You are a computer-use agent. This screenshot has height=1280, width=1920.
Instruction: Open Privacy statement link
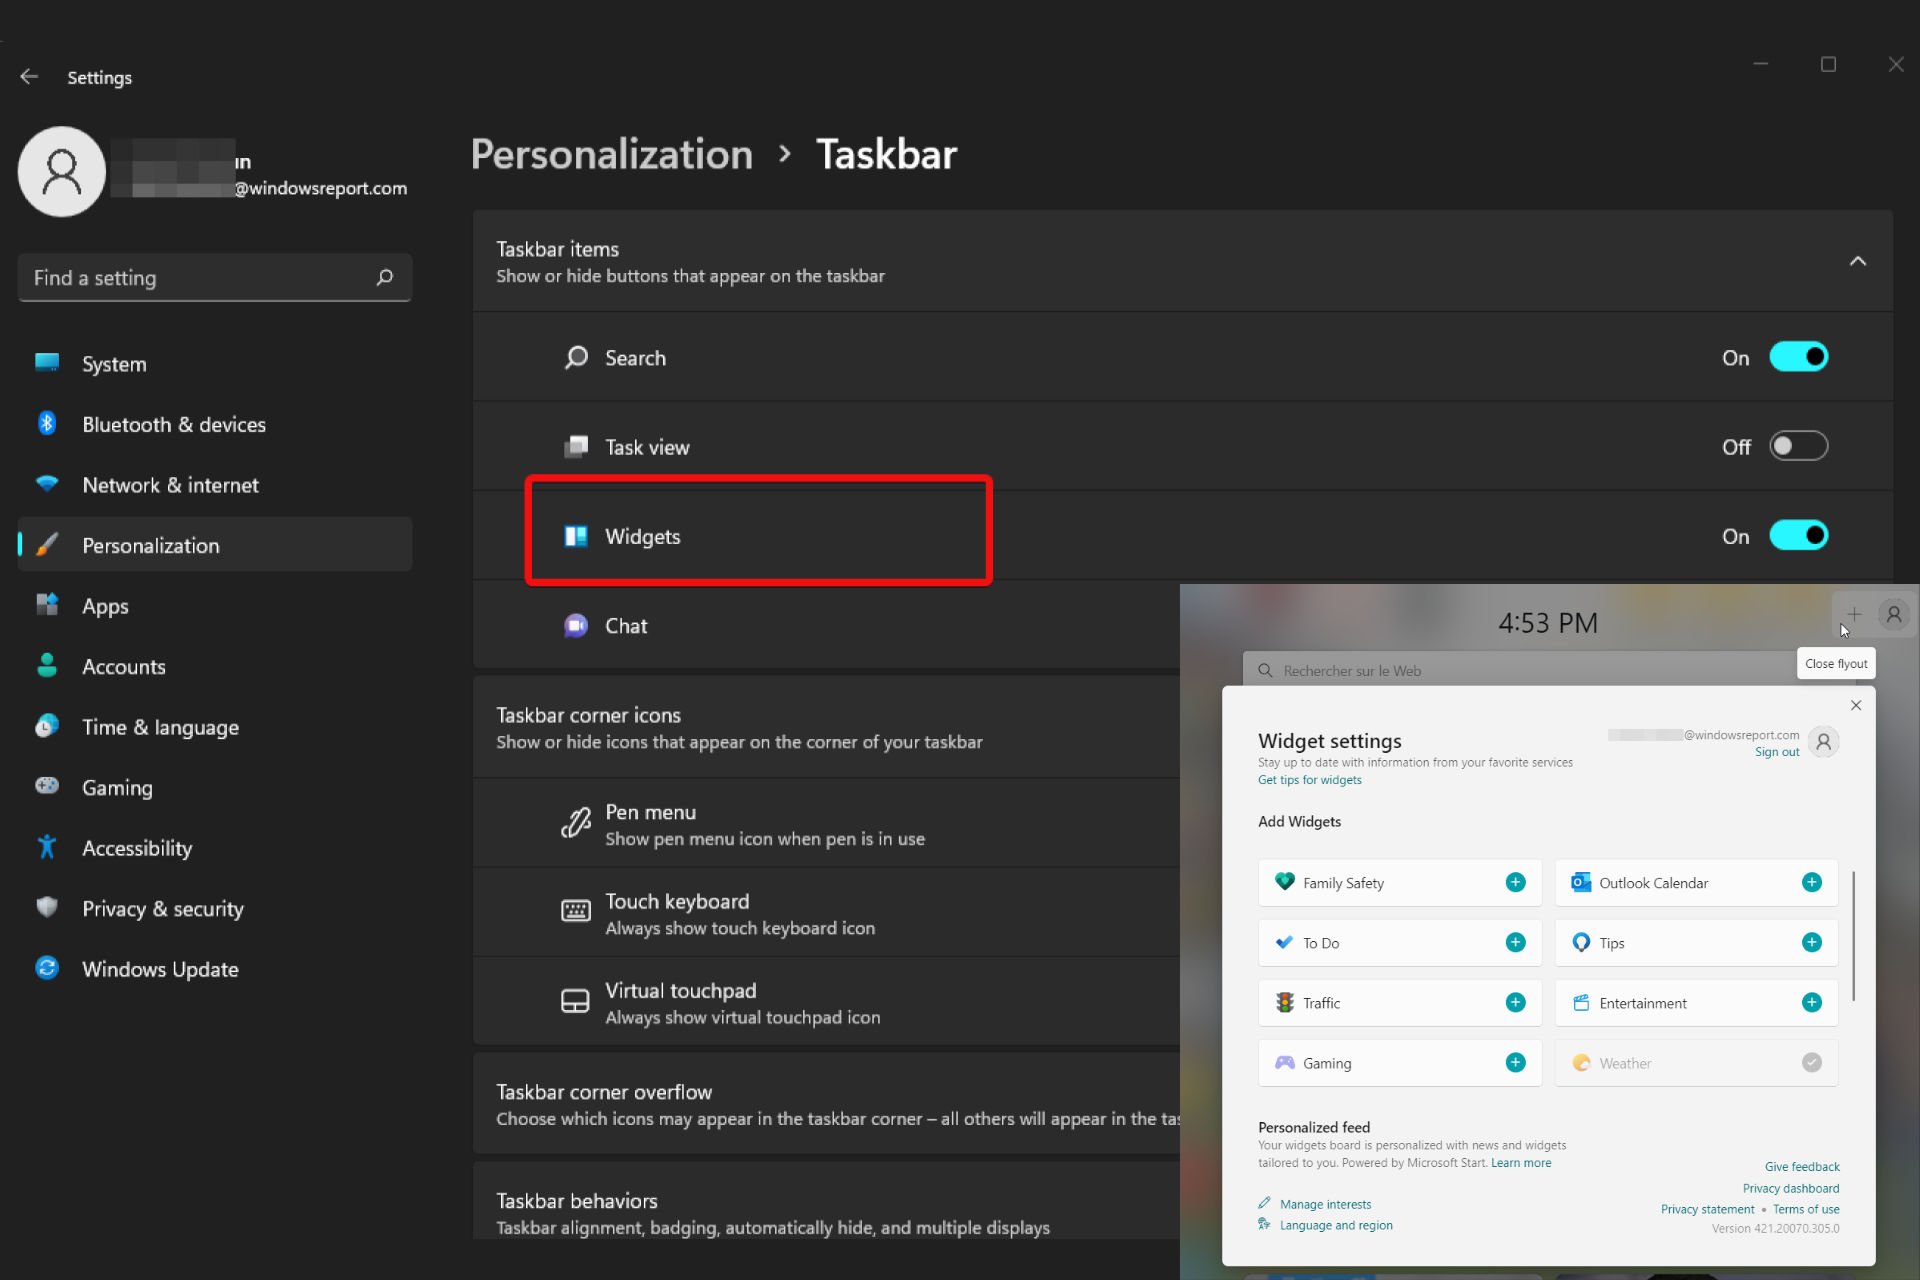tap(1707, 1209)
